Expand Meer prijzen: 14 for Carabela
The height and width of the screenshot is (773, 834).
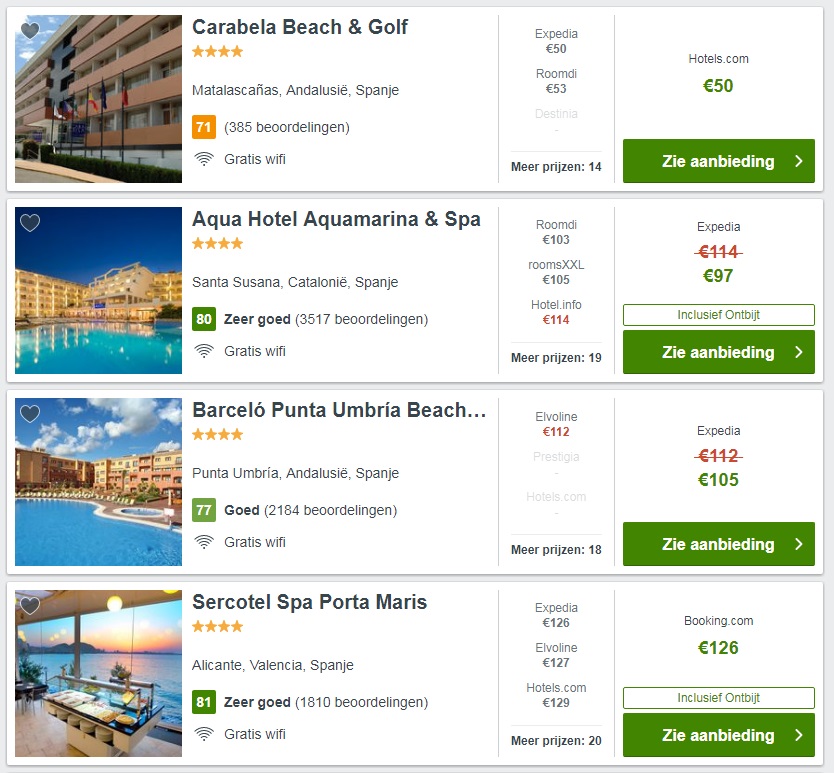[x=556, y=167]
